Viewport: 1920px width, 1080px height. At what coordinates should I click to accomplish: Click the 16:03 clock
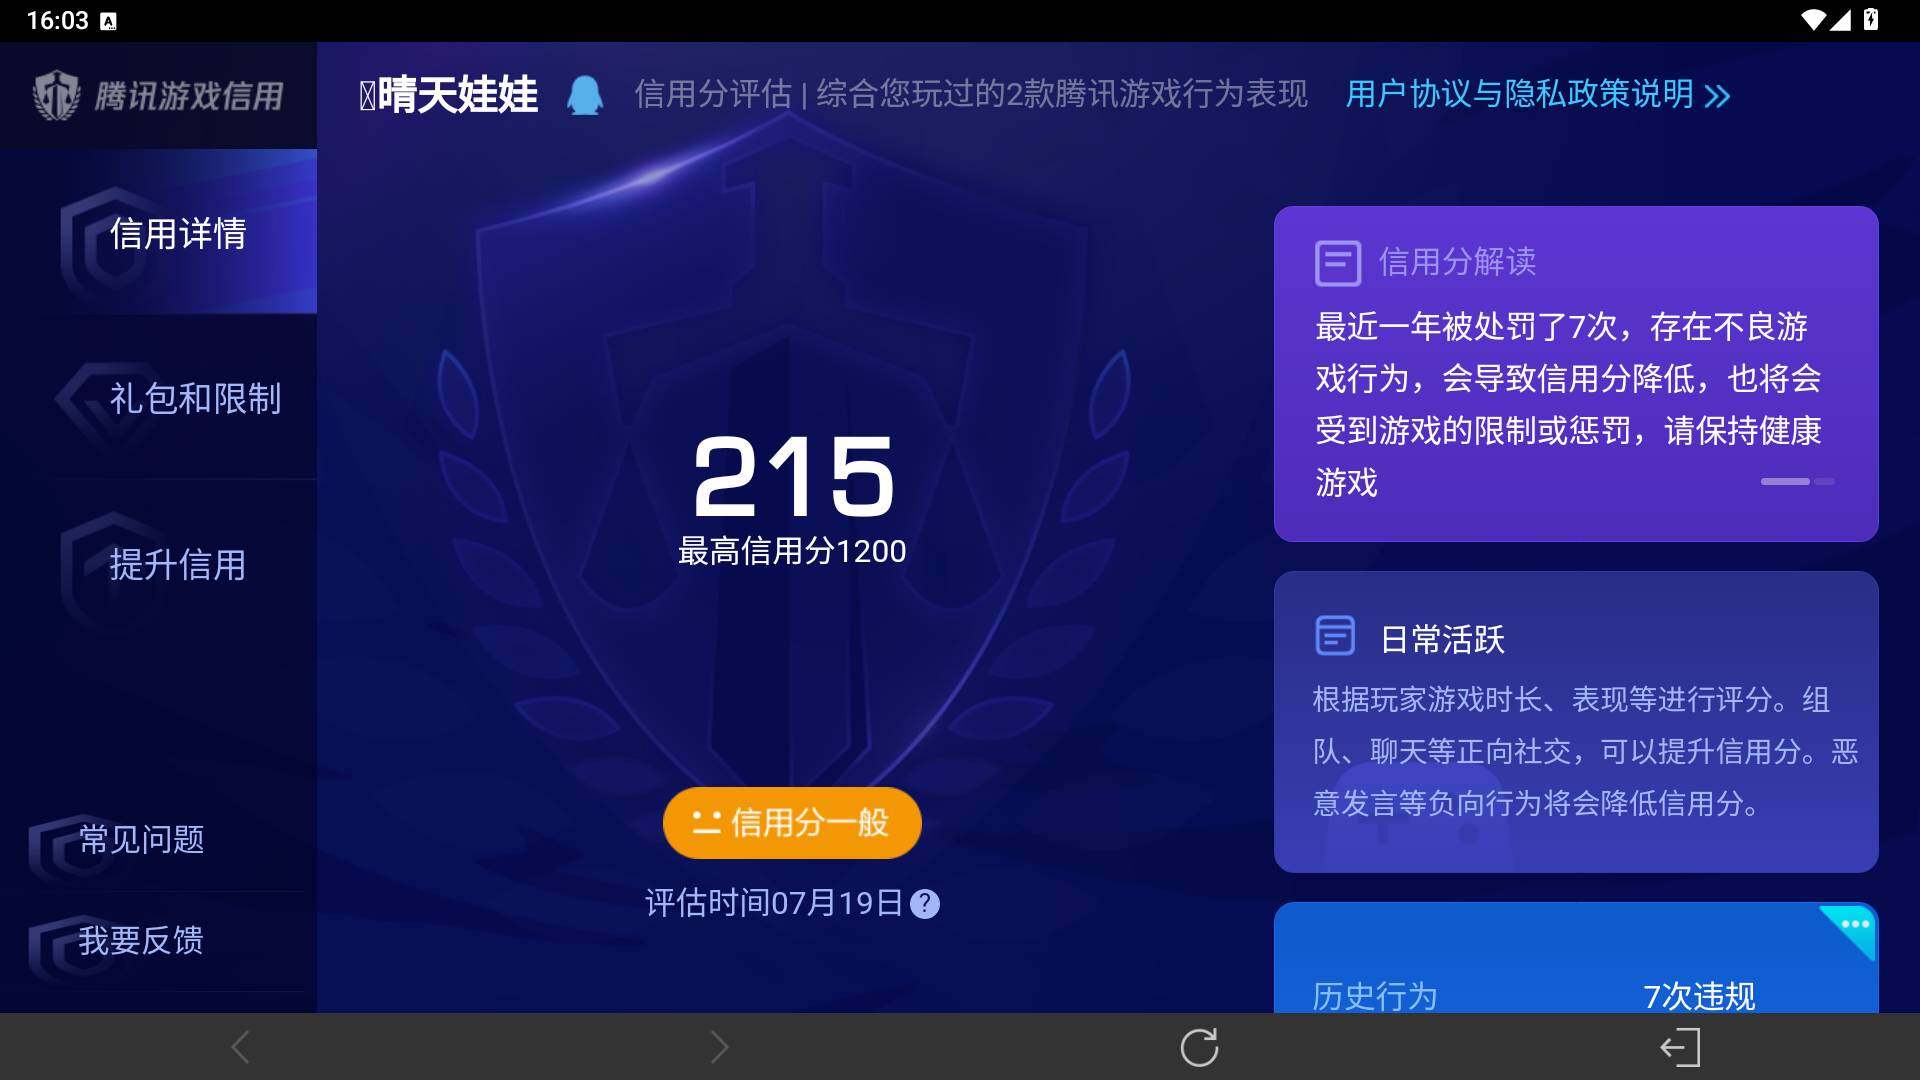tap(57, 20)
